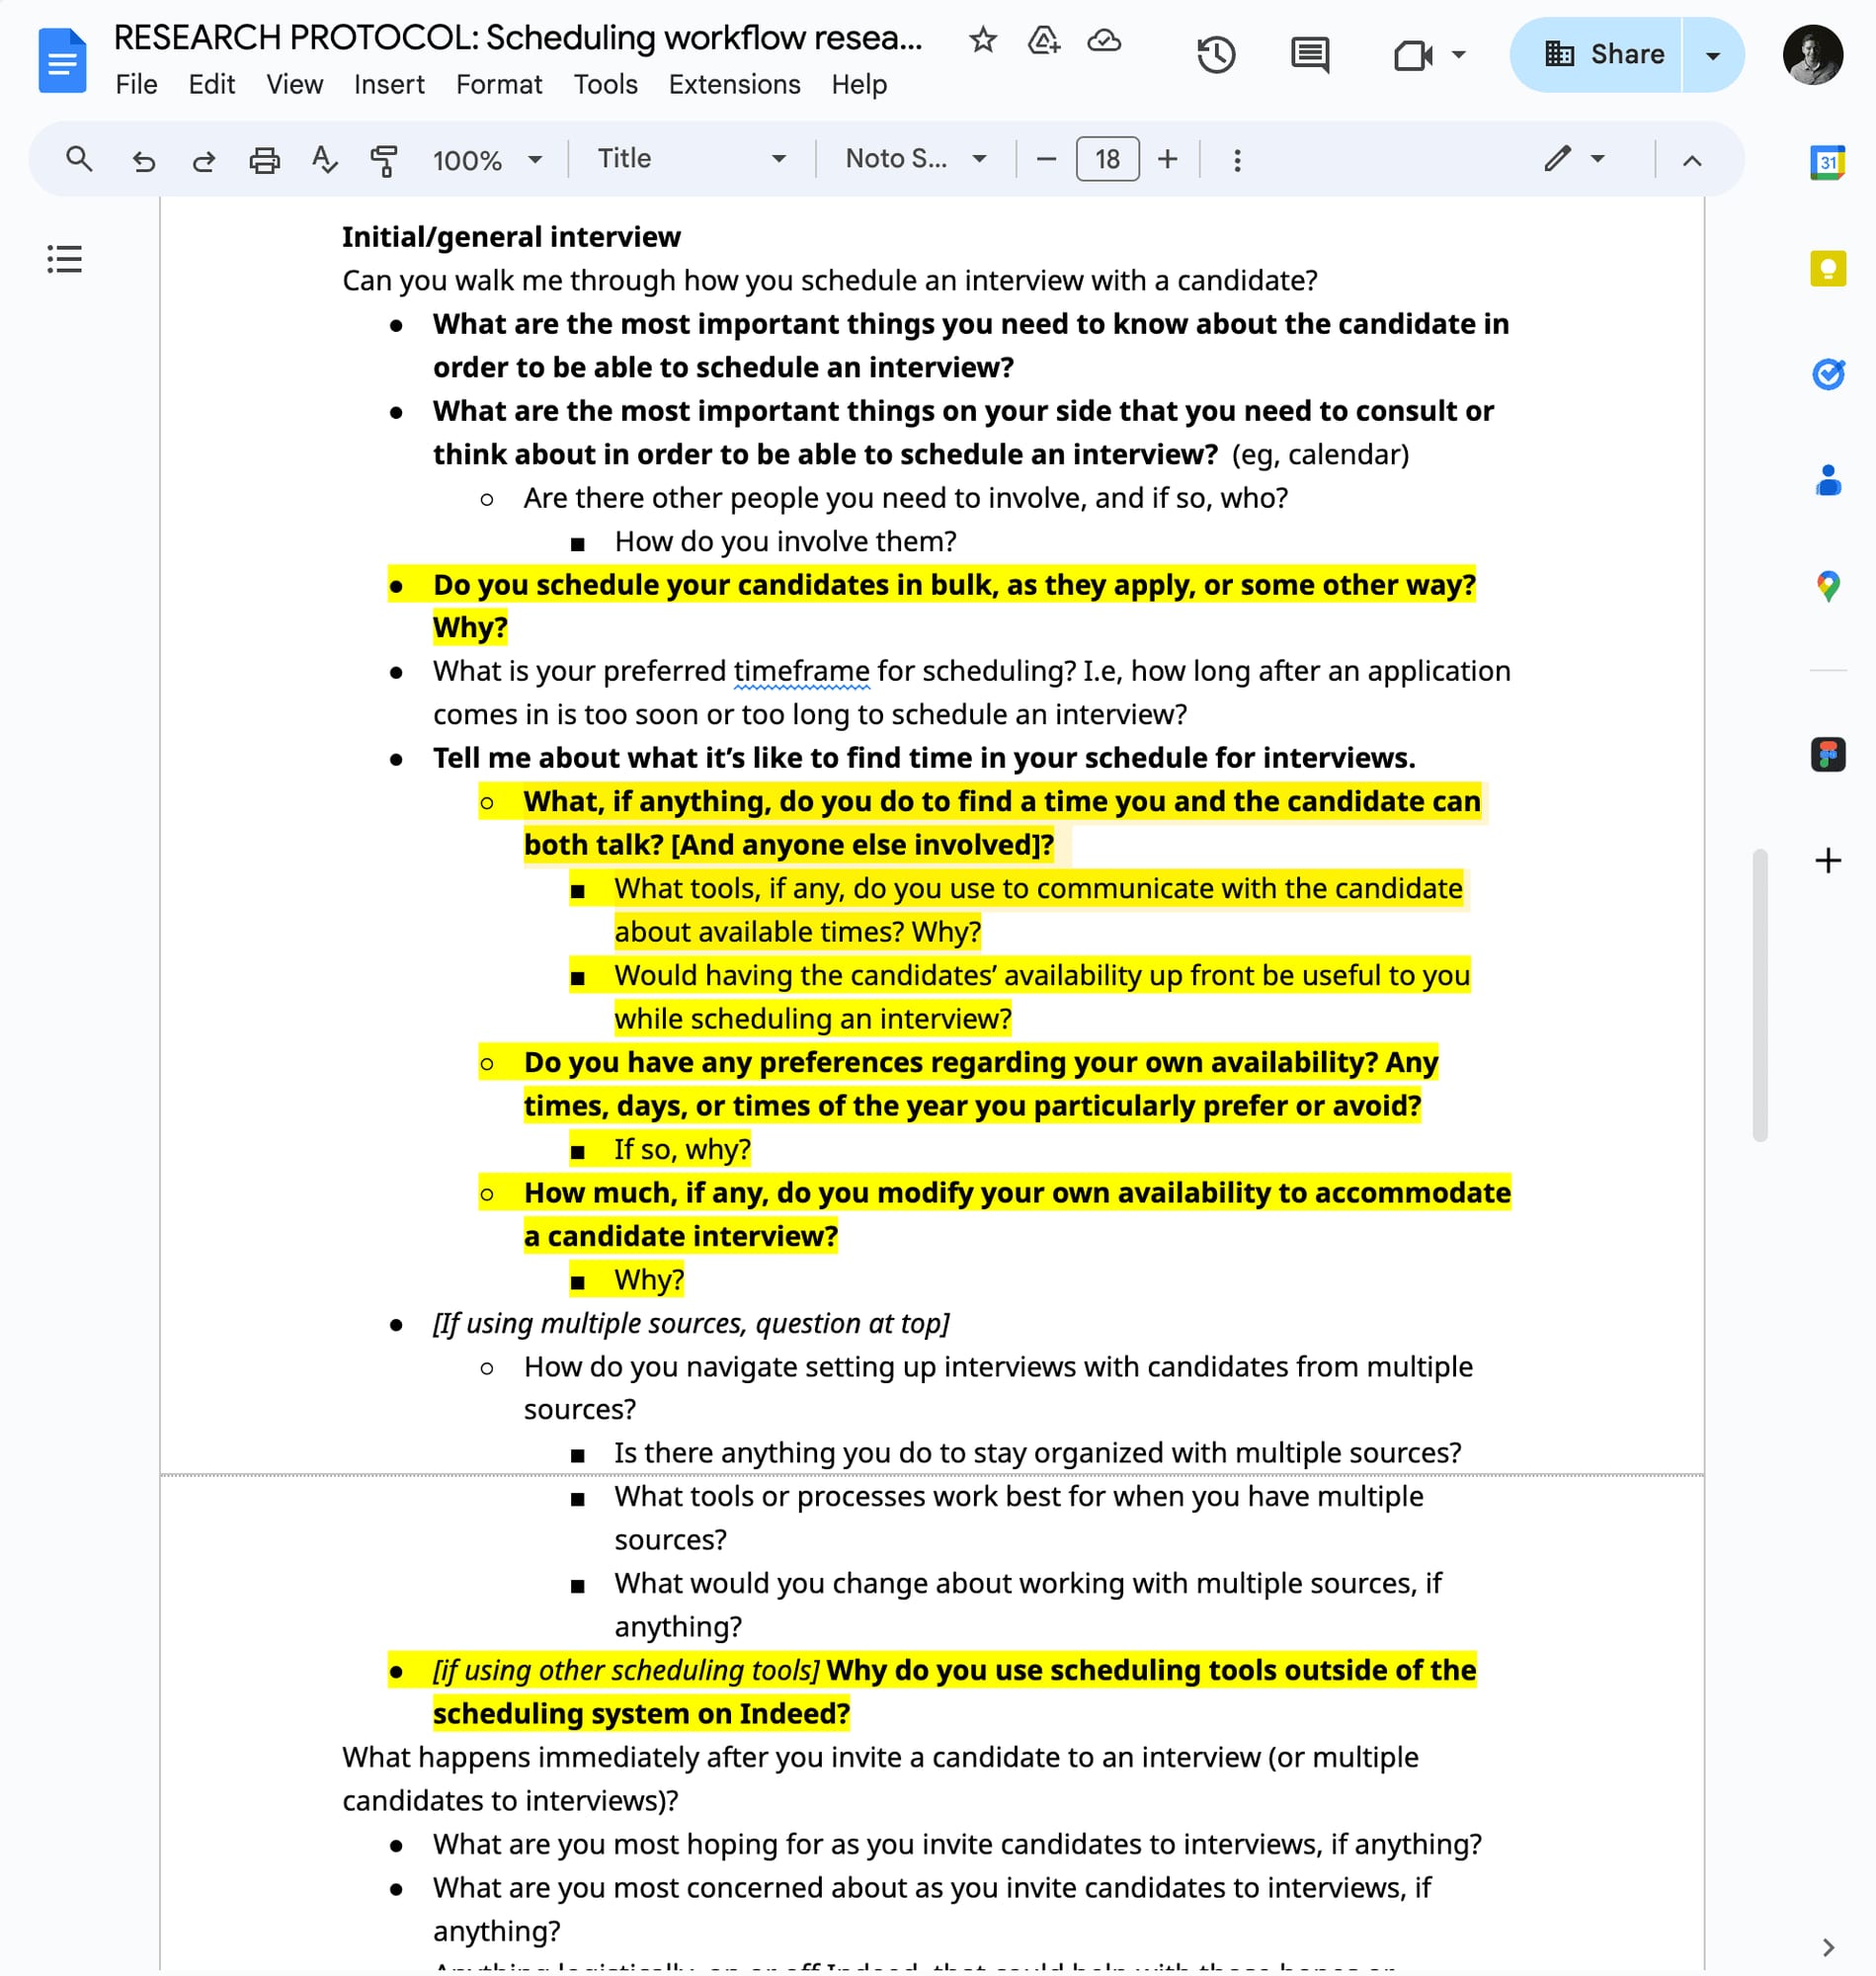The image size is (1876, 1976).
Task: Open the Format menu
Action: 499,85
